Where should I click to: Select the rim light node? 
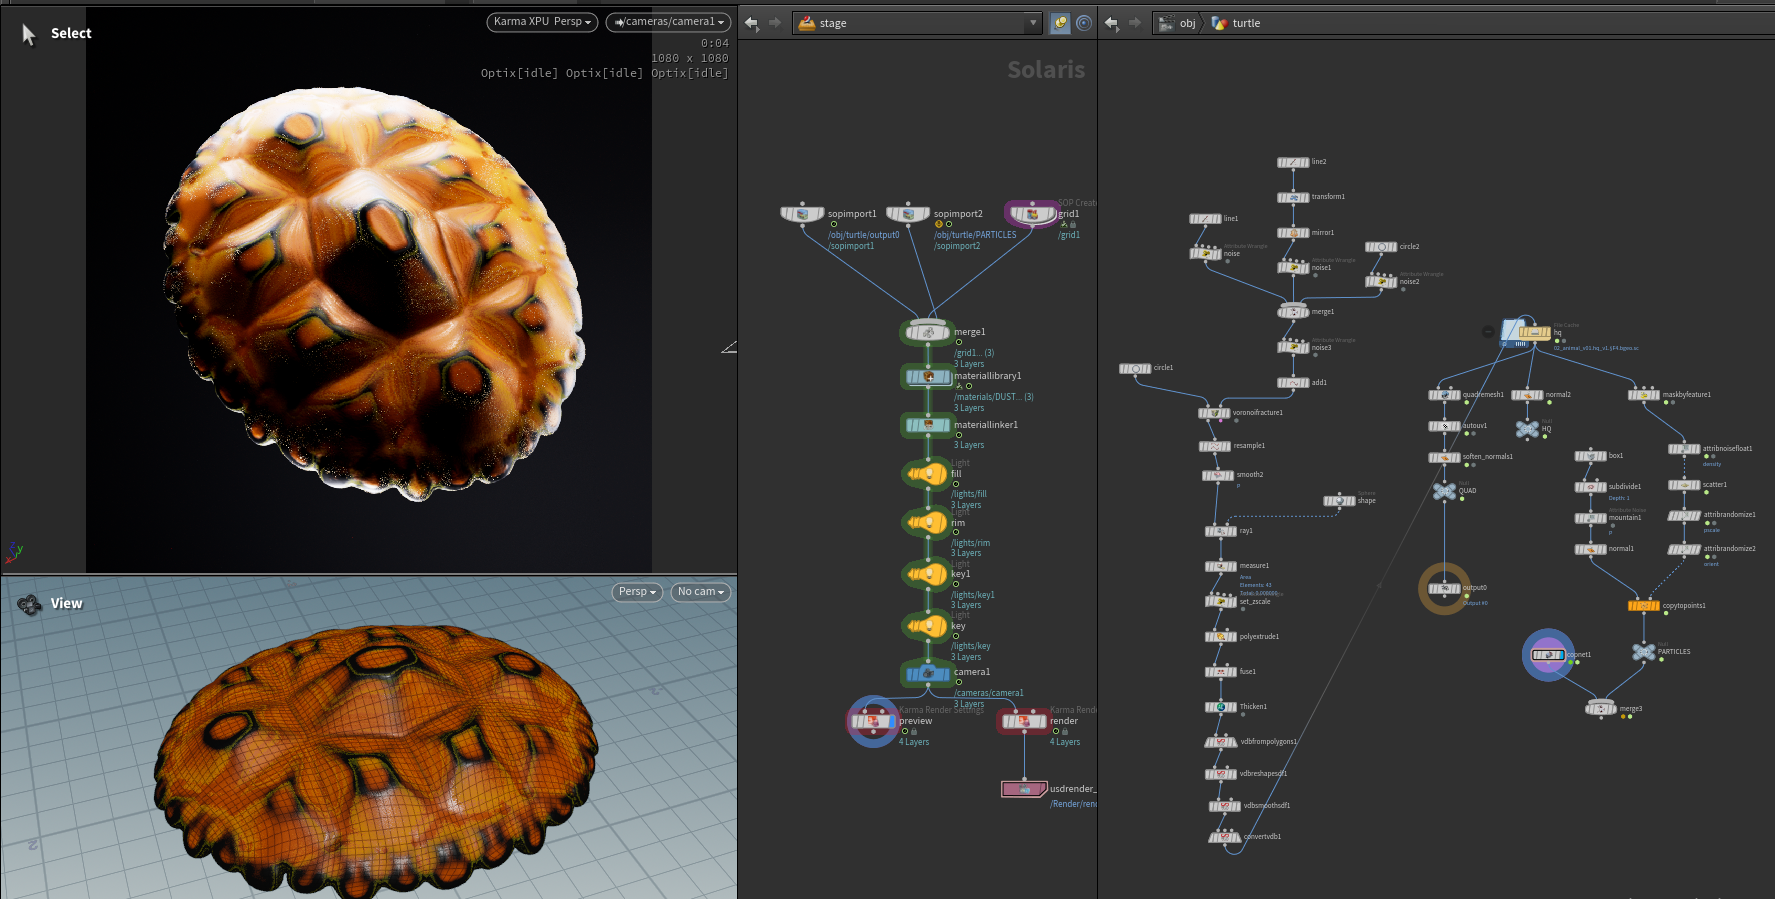coord(928,522)
